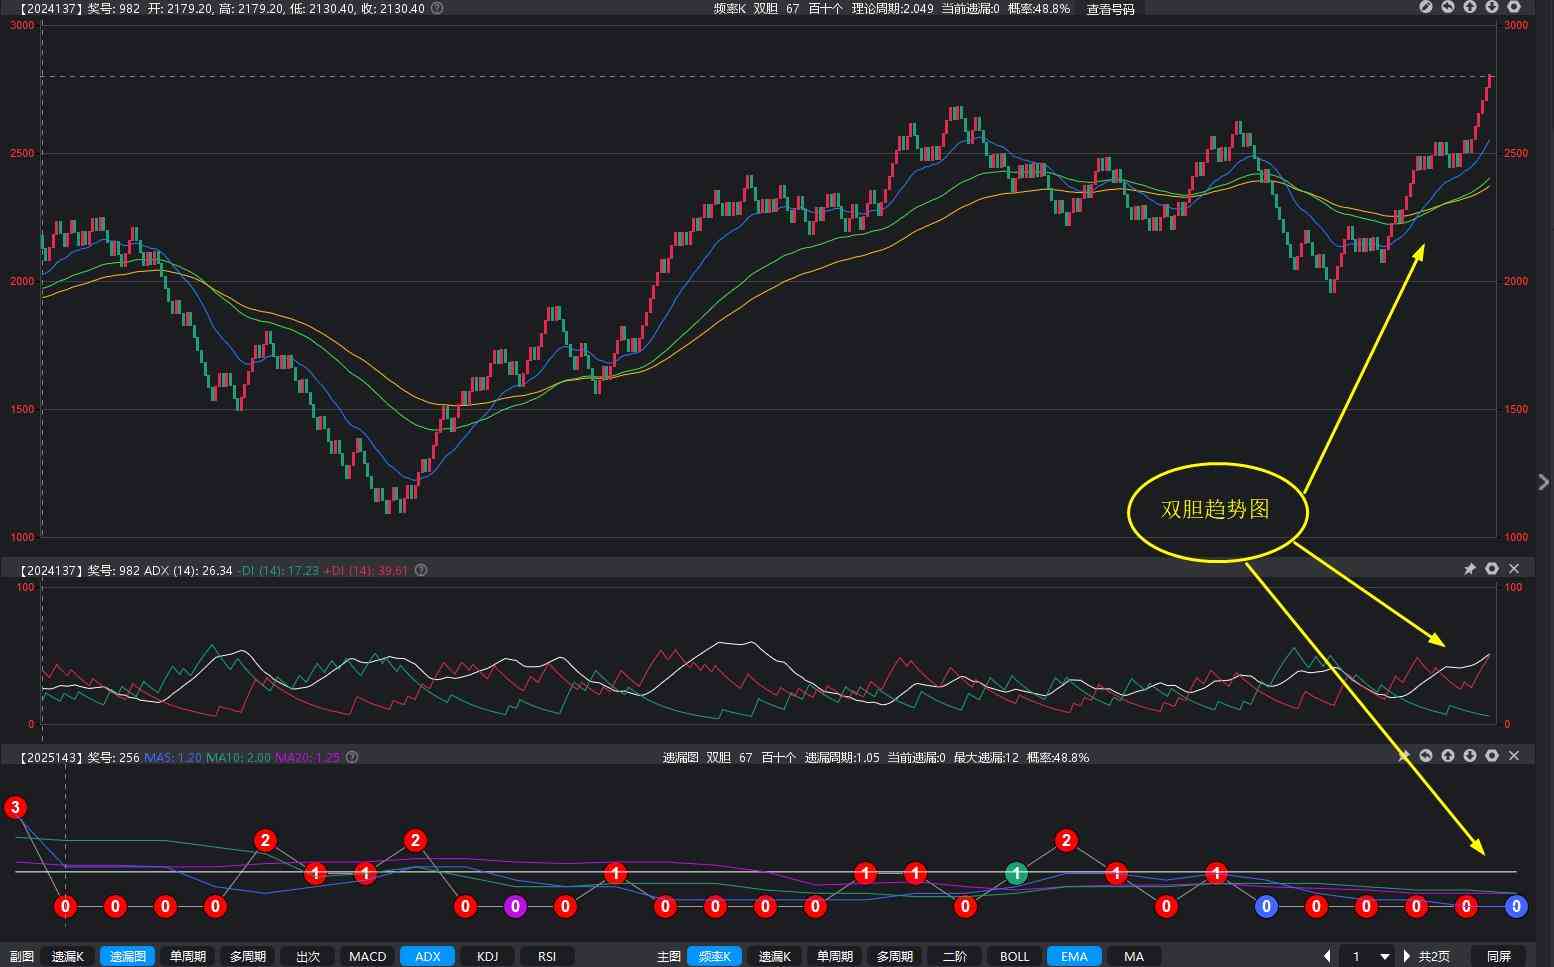Click ADX (14): 26.34 label
The image size is (1554, 967).
click(188, 570)
